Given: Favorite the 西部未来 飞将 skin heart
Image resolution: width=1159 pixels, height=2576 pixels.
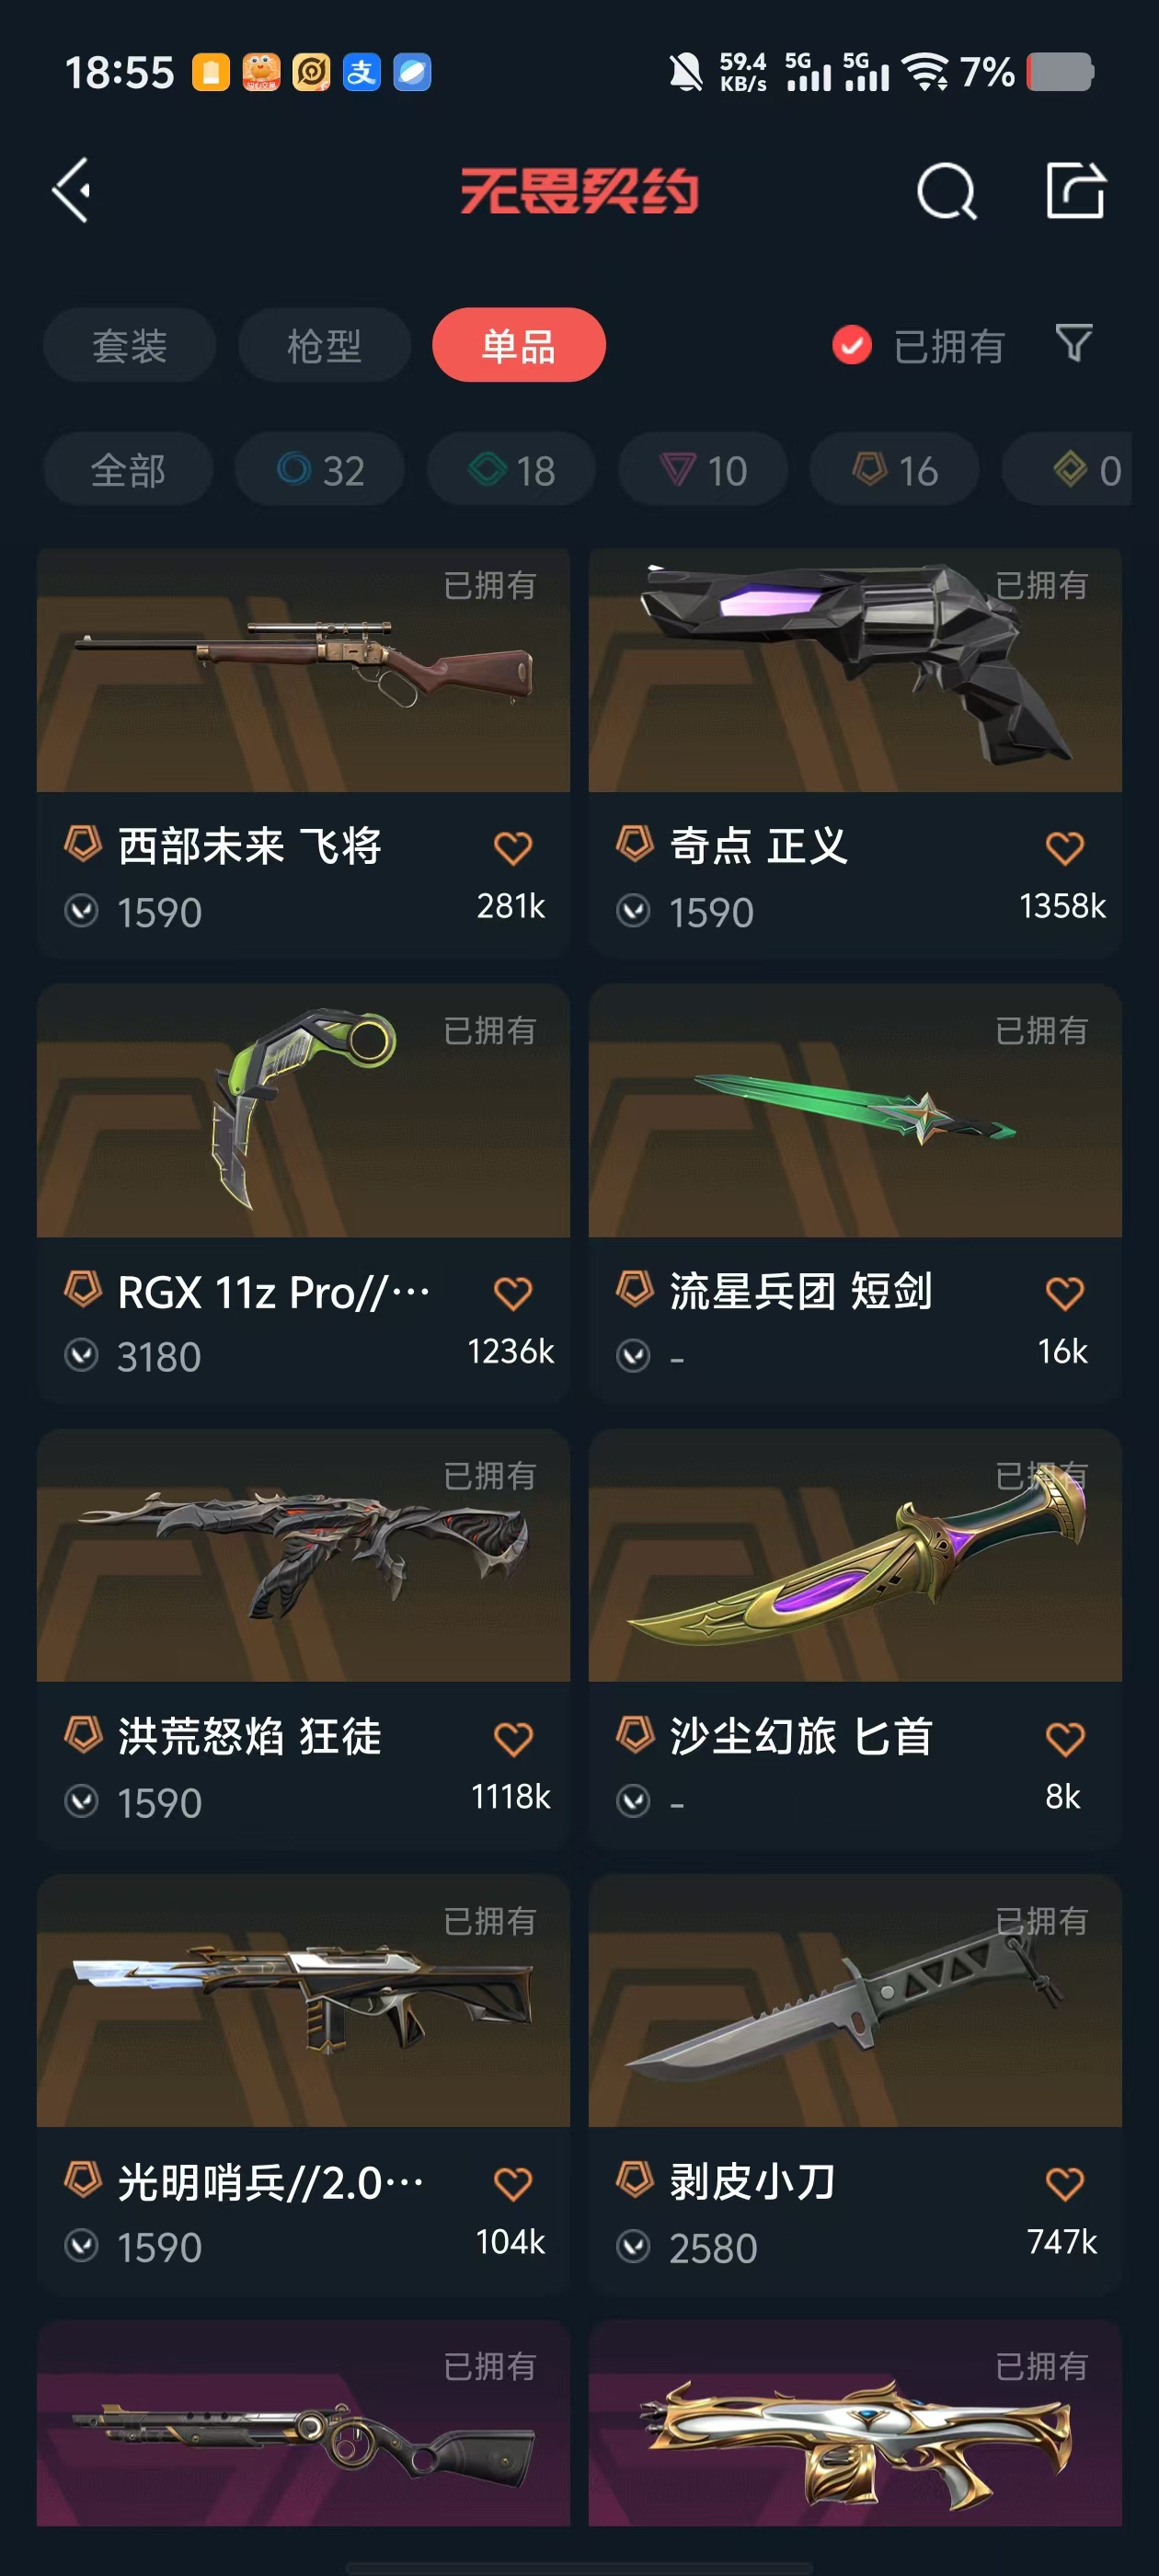Looking at the screenshot, I should 513,848.
